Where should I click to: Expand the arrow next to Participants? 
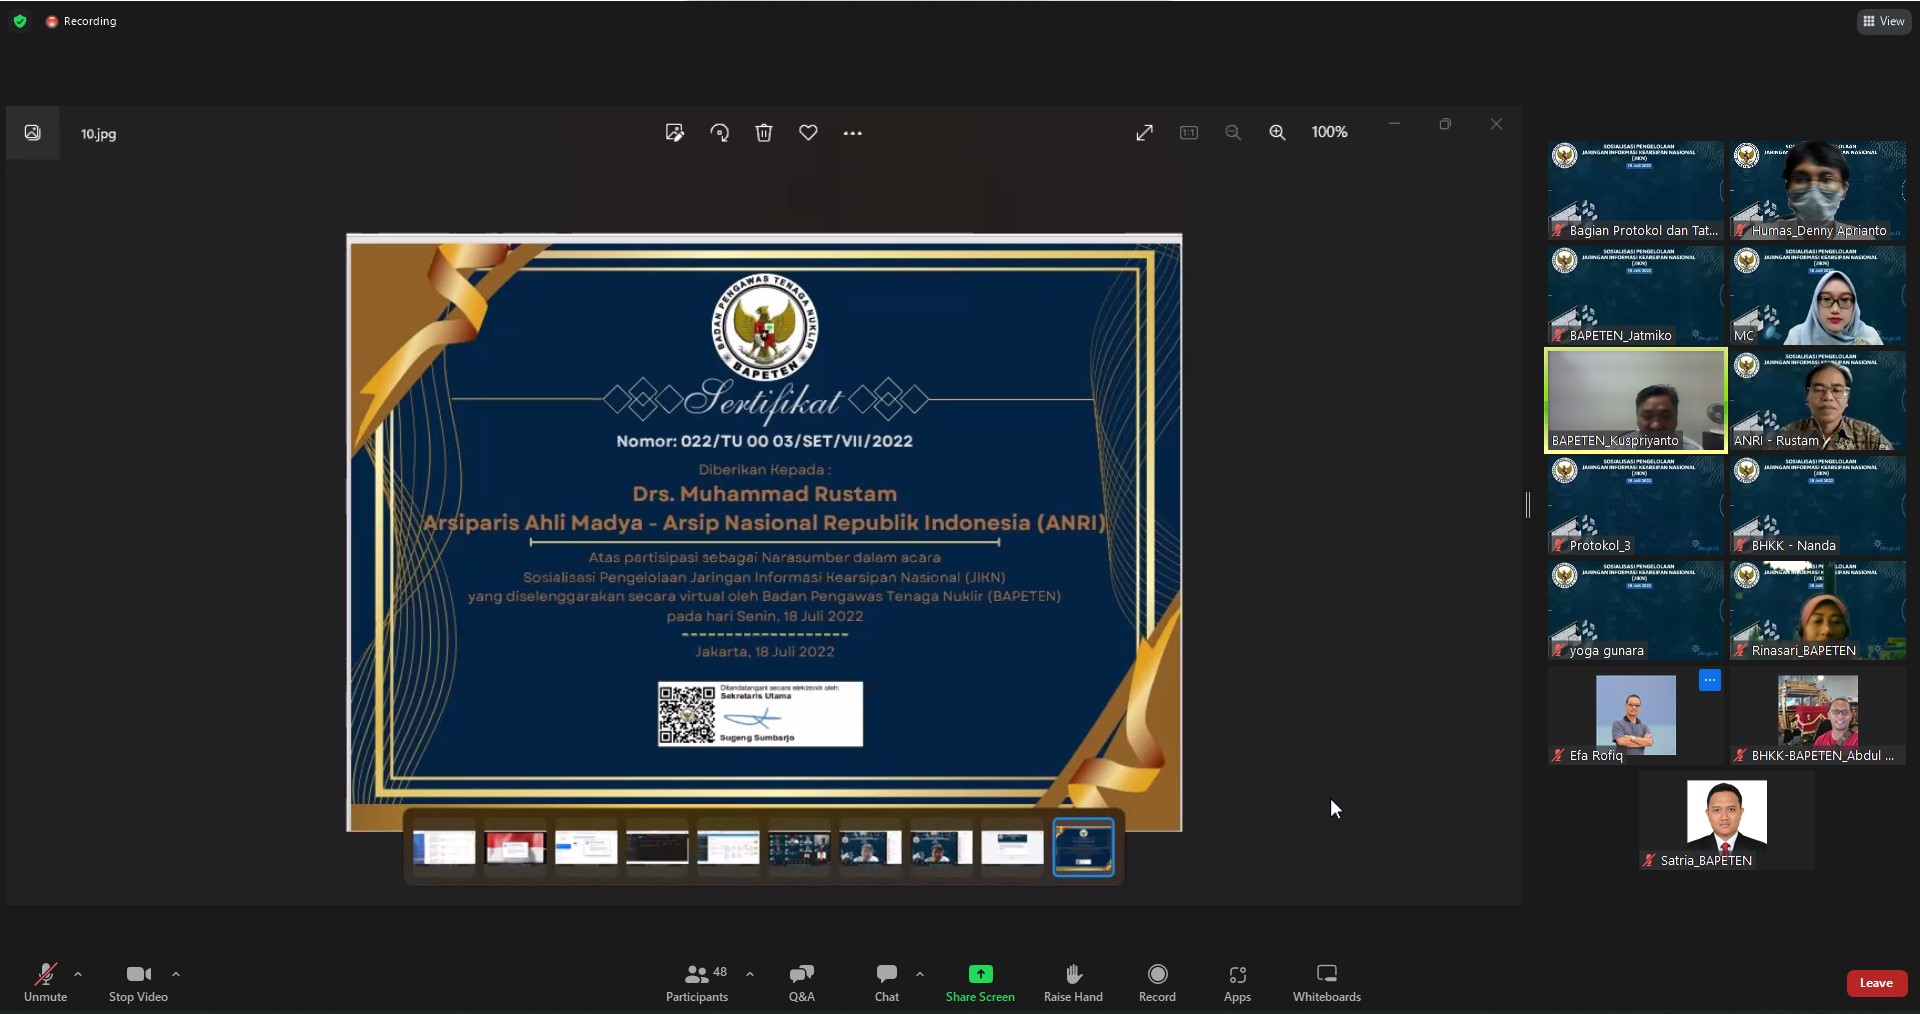pyautogui.click(x=750, y=974)
